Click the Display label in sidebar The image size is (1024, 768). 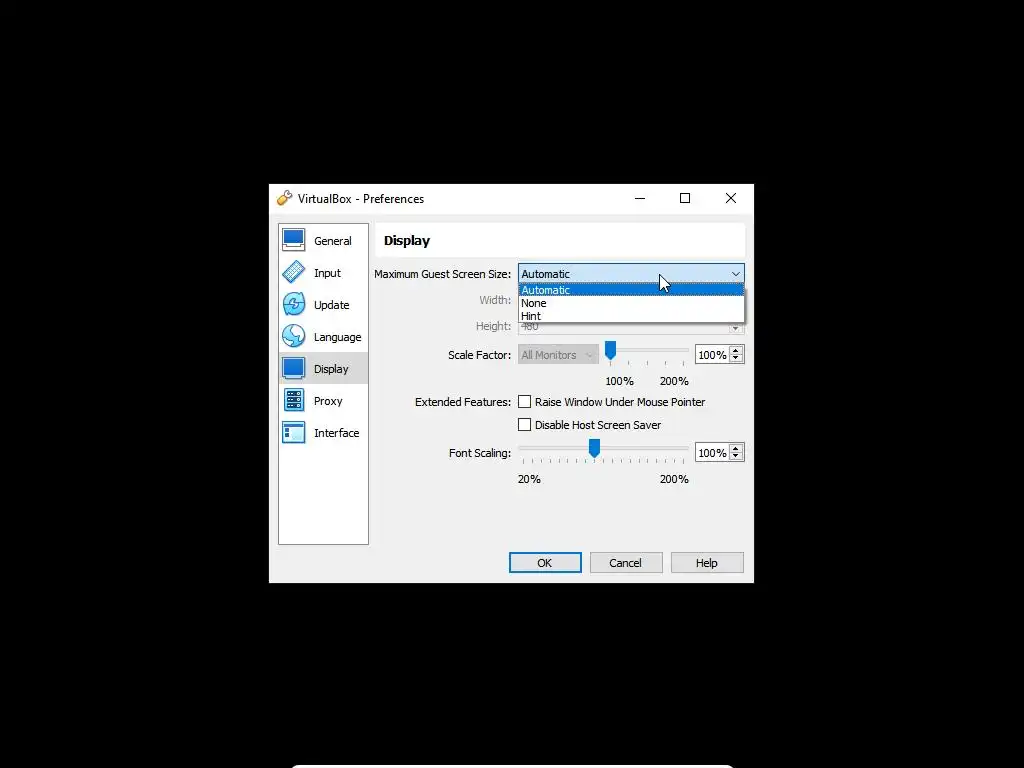[331, 369]
